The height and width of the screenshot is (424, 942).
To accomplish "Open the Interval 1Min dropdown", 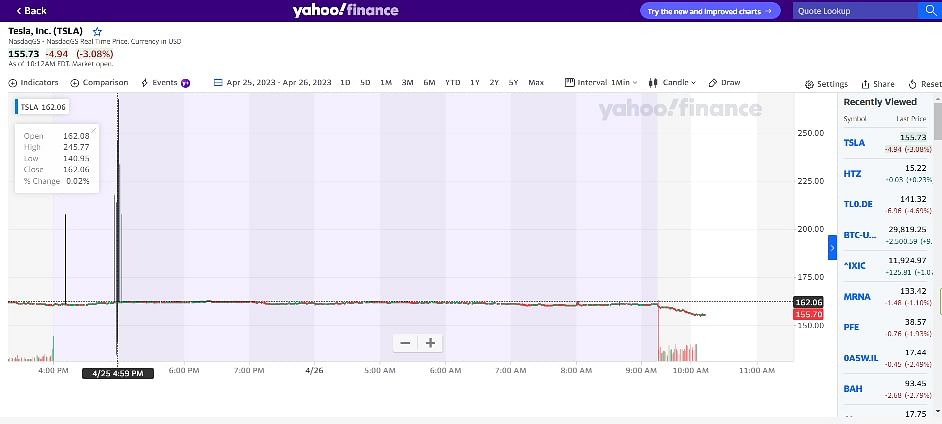I will (x=601, y=83).
